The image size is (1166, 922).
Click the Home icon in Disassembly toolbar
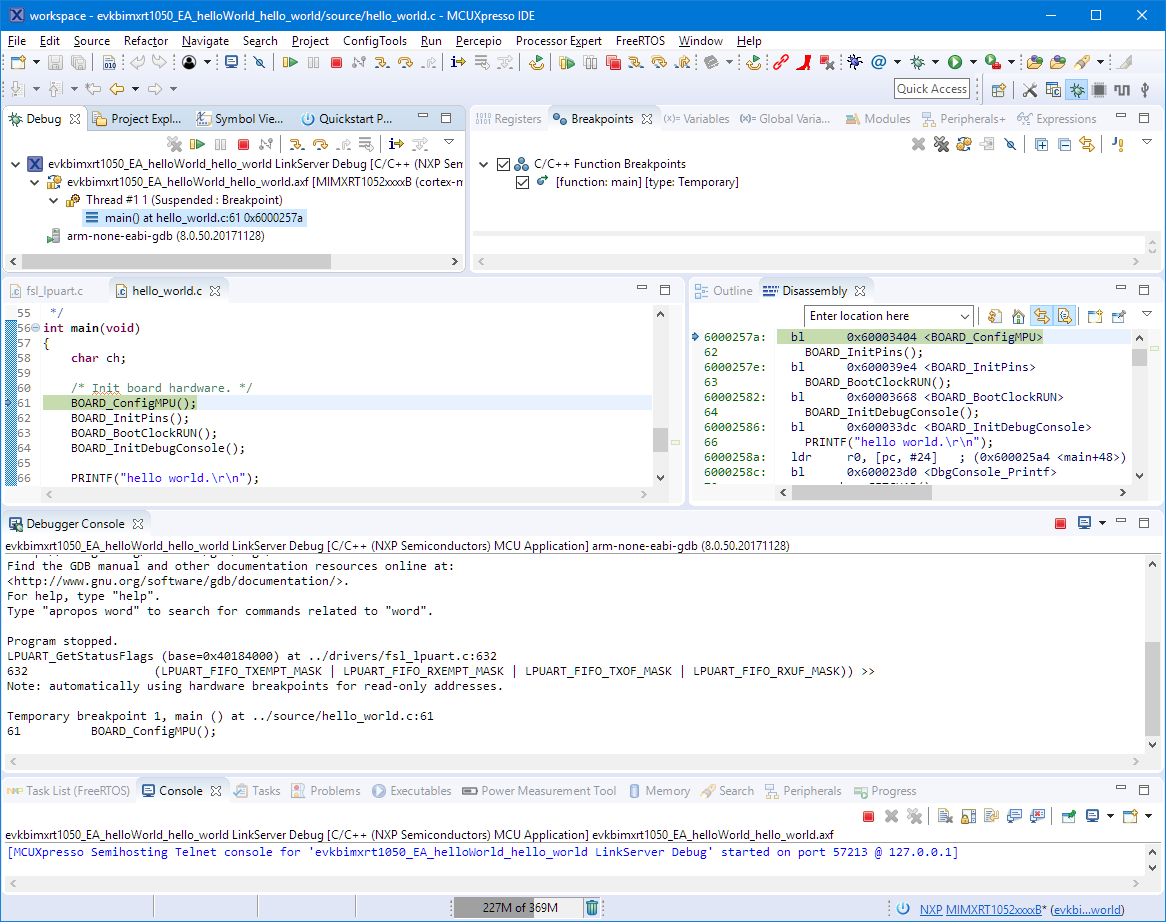pyautogui.click(x=1018, y=316)
